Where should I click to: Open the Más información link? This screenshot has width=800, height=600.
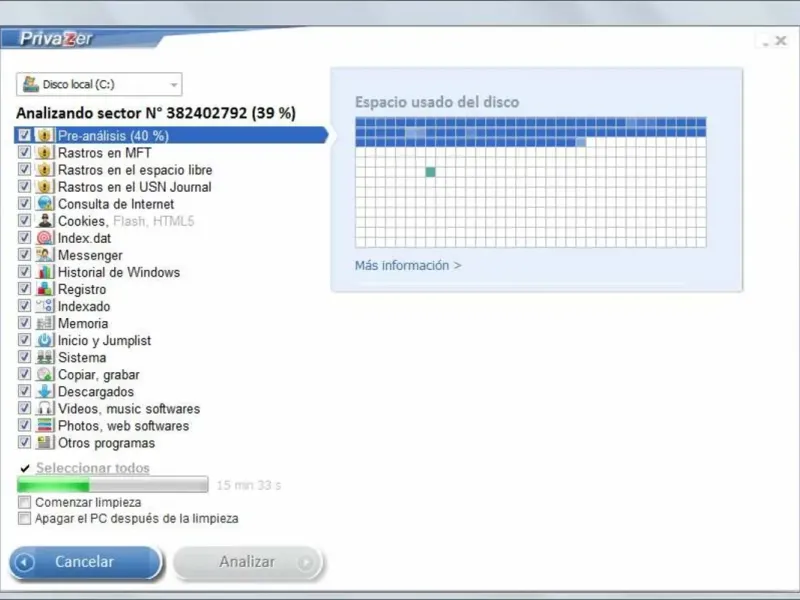tap(408, 265)
